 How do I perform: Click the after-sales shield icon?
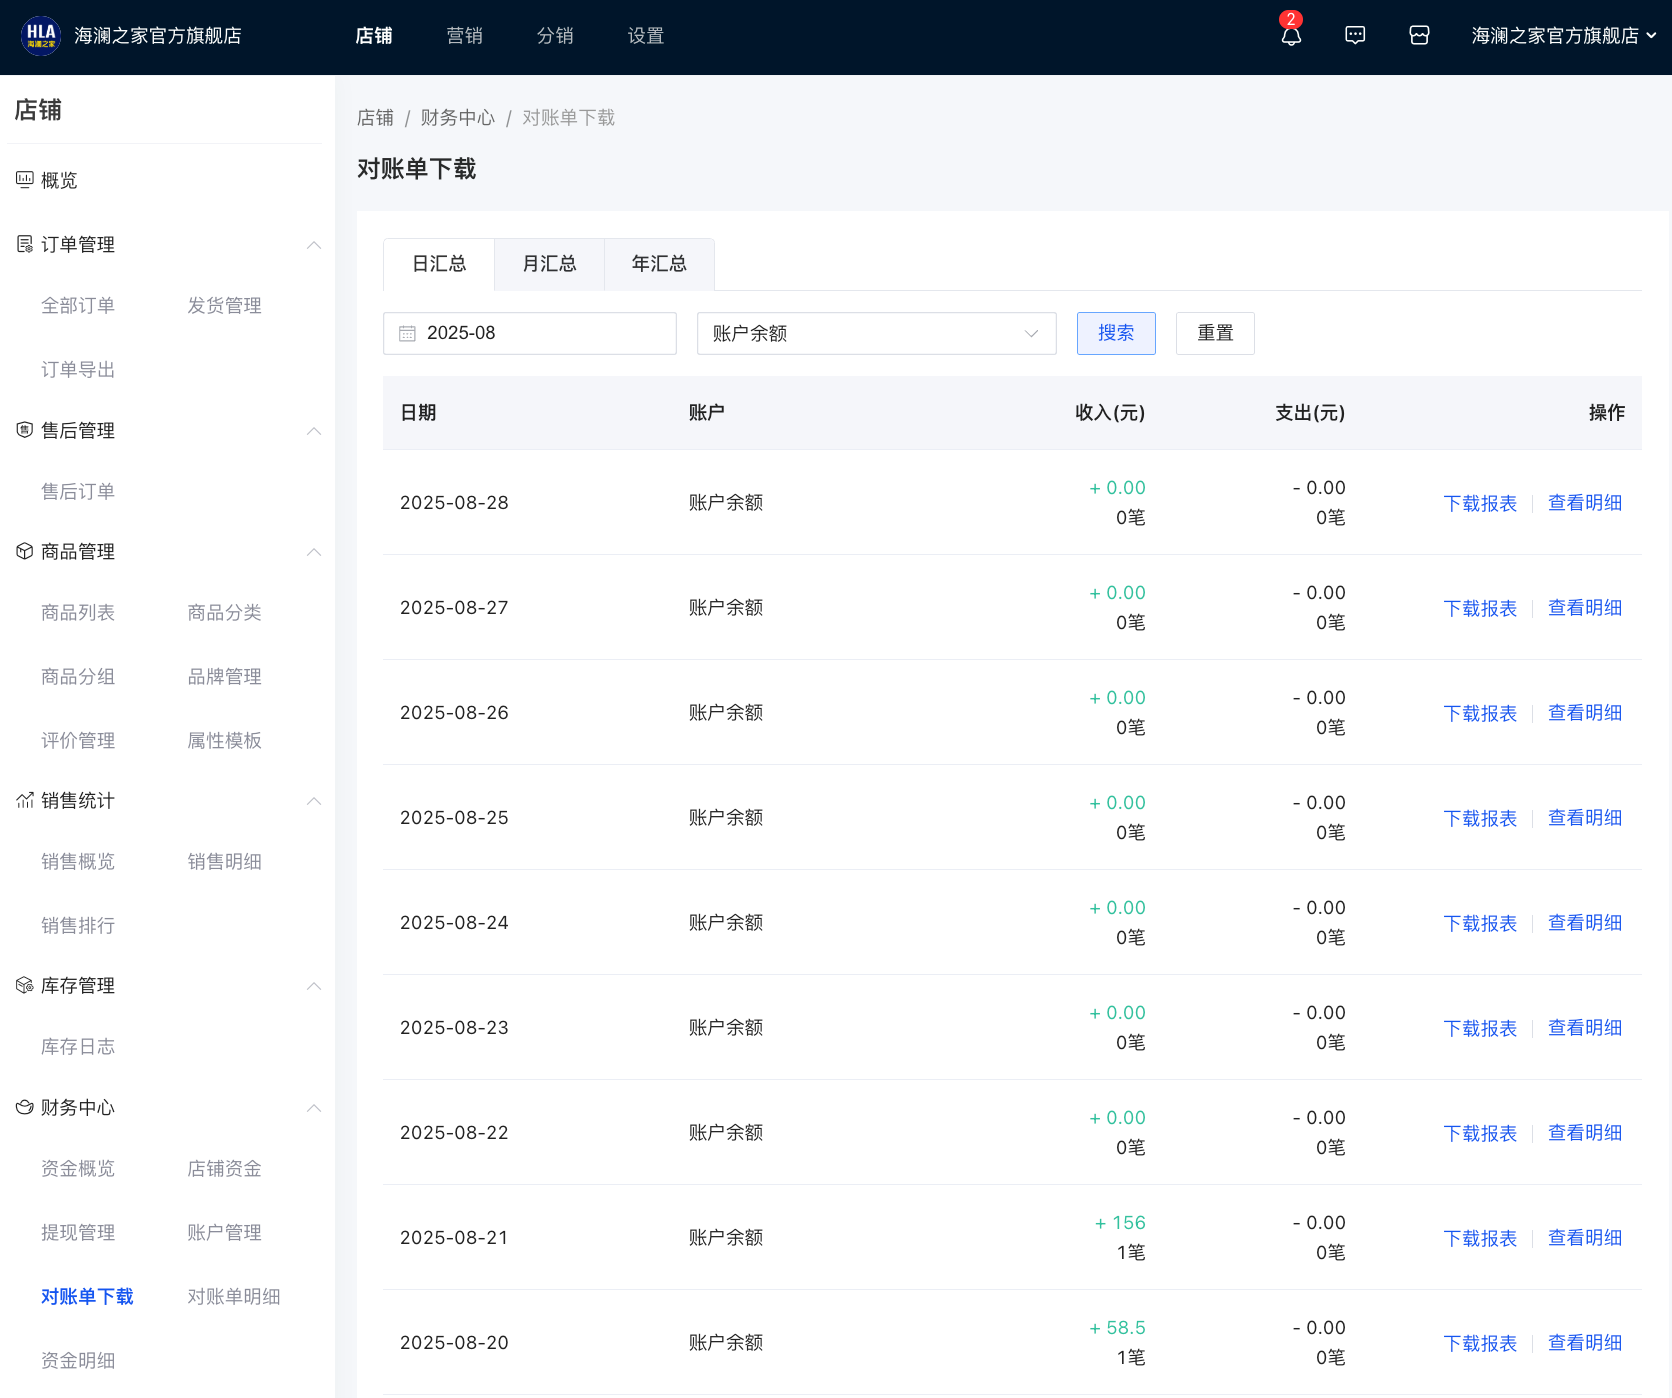[x=25, y=430]
